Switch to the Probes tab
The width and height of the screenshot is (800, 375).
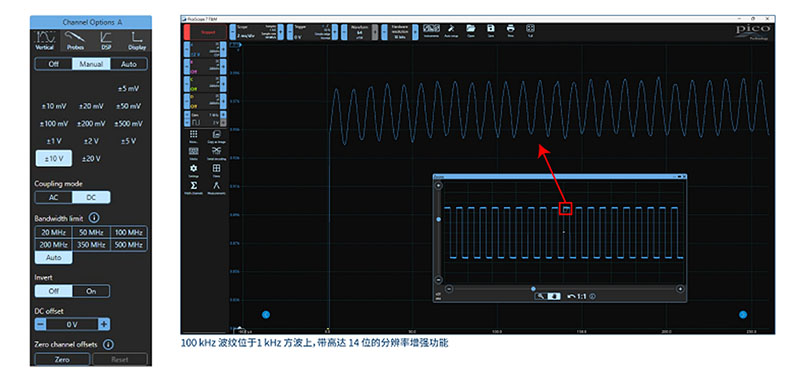coord(76,41)
